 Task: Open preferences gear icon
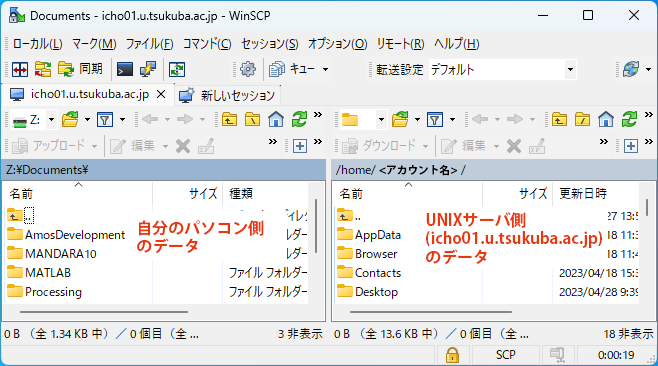[x=248, y=69]
